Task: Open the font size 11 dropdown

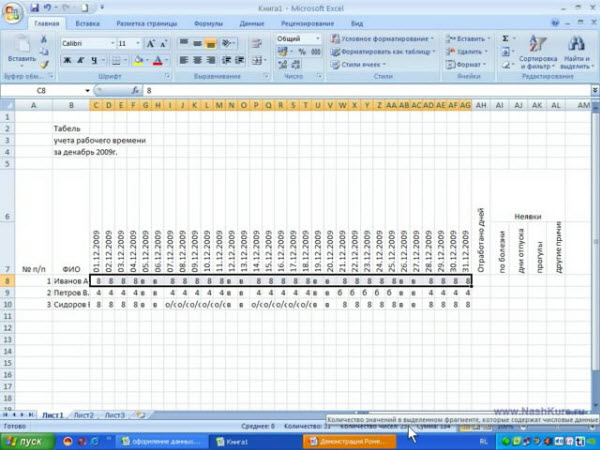Action: 138,44
